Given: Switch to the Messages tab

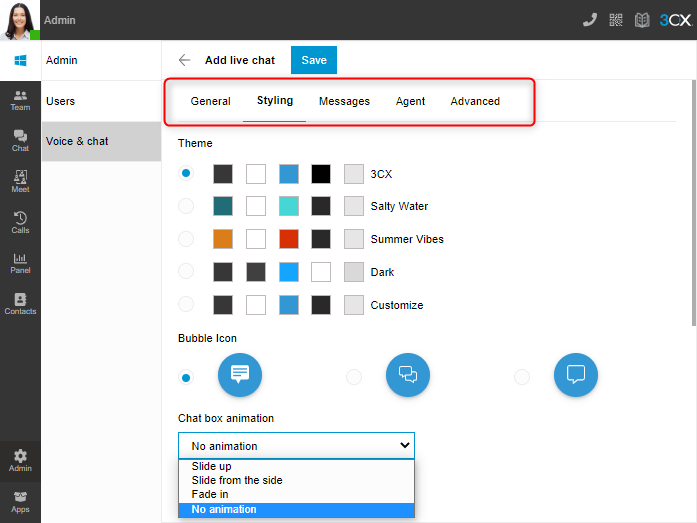Looking at the screenshot, I should point(344,101).
